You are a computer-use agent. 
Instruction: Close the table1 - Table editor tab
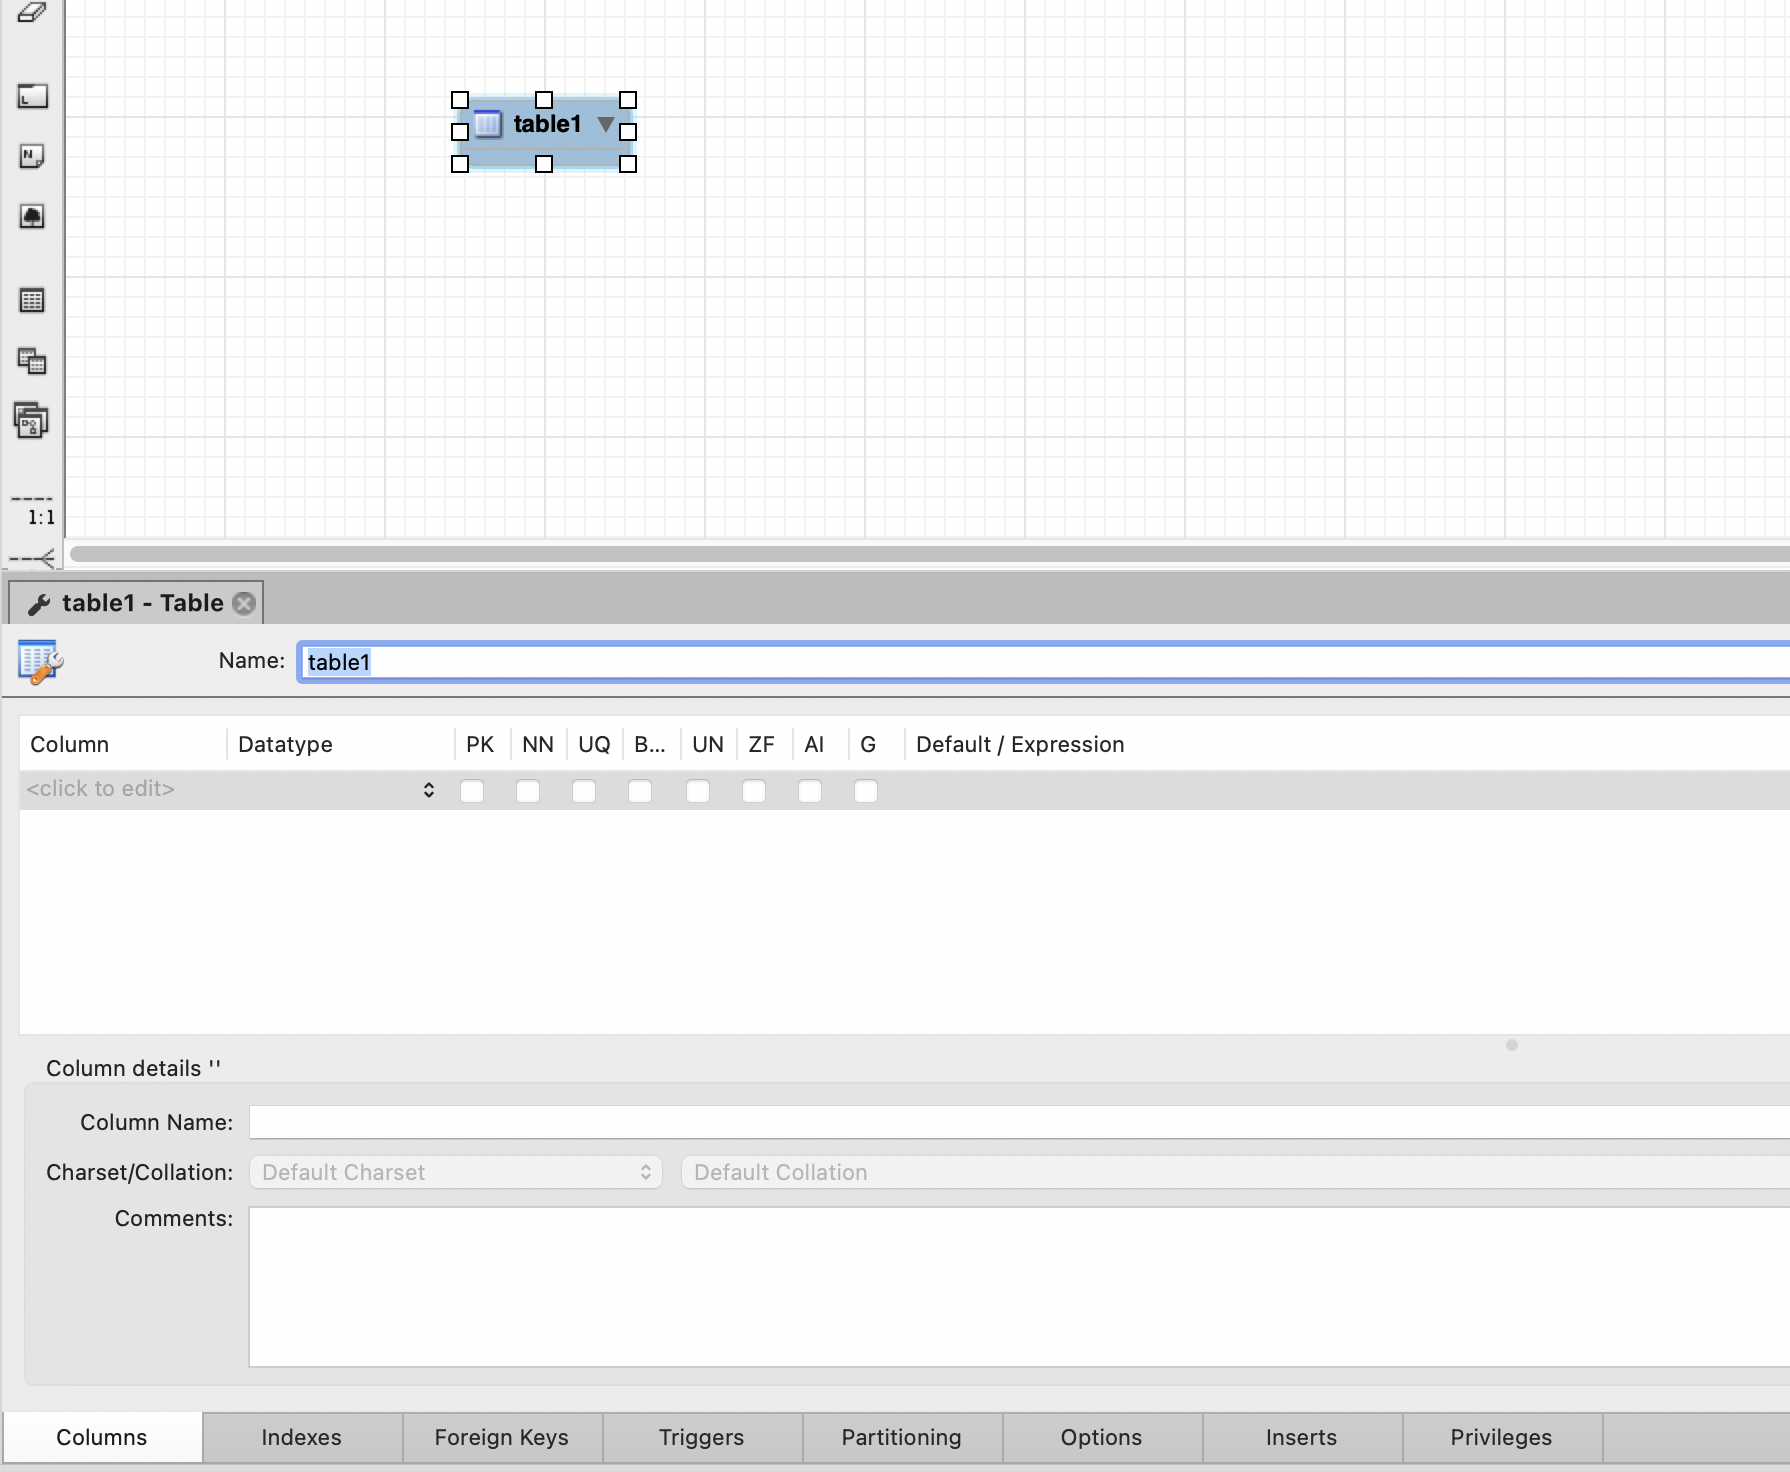coord(244,603)
